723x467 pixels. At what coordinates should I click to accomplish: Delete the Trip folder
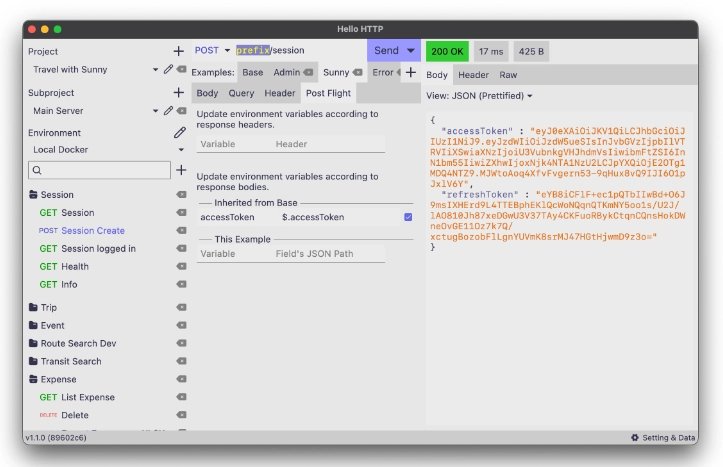point(182,307)
